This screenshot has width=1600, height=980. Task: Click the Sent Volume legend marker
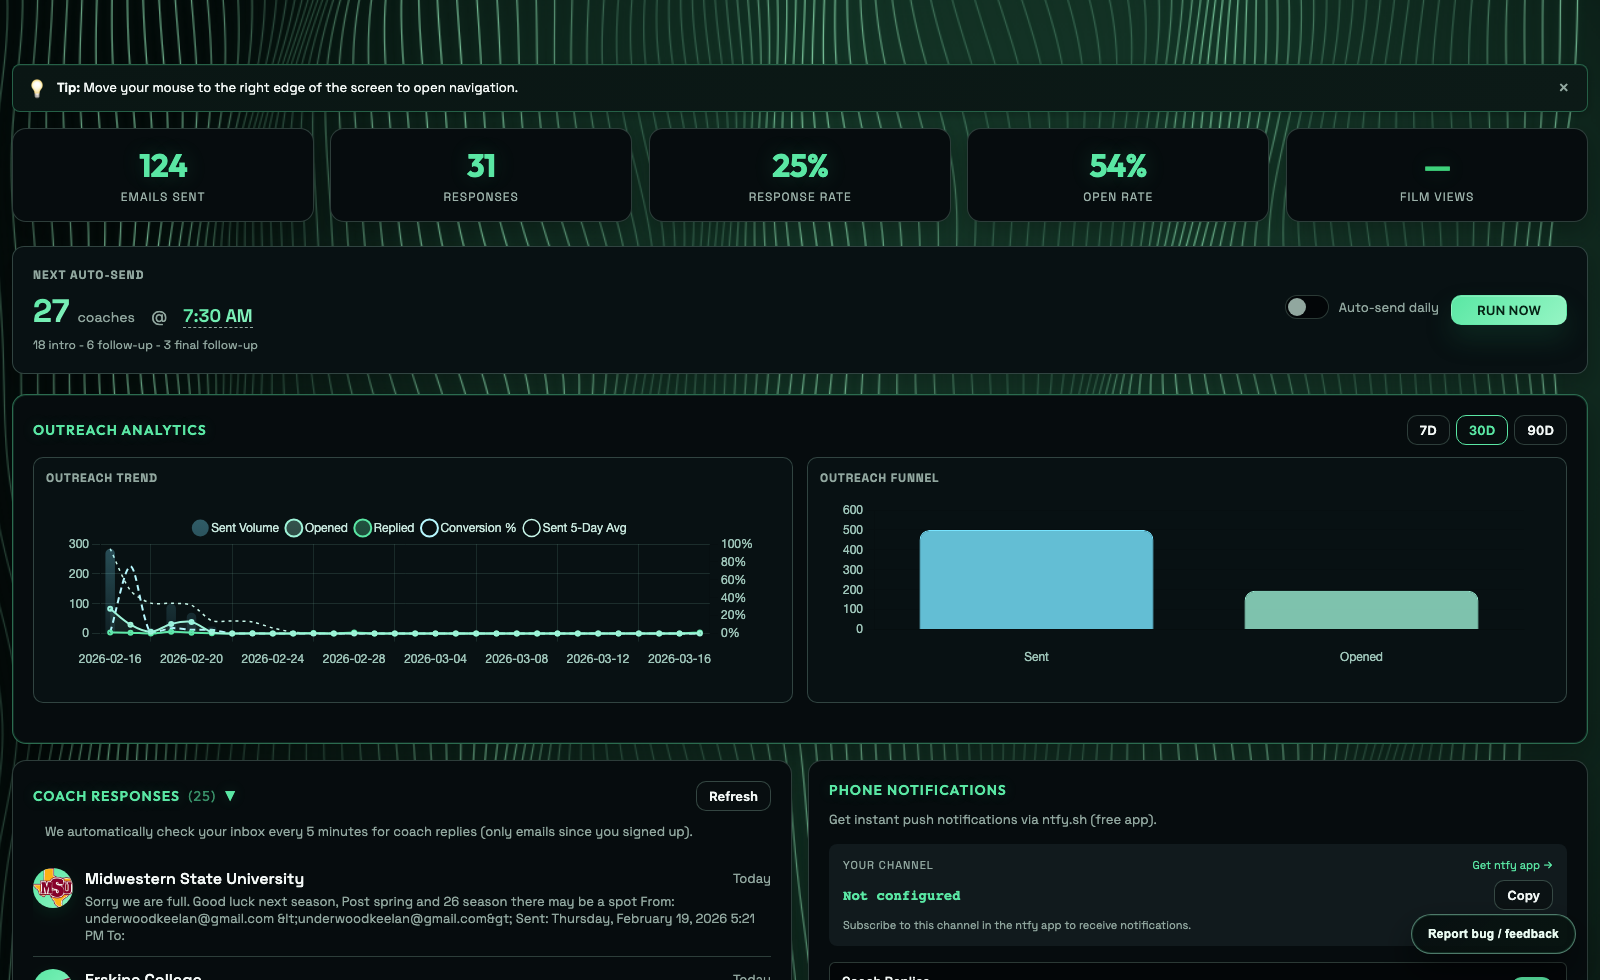[x=200, y=528]
